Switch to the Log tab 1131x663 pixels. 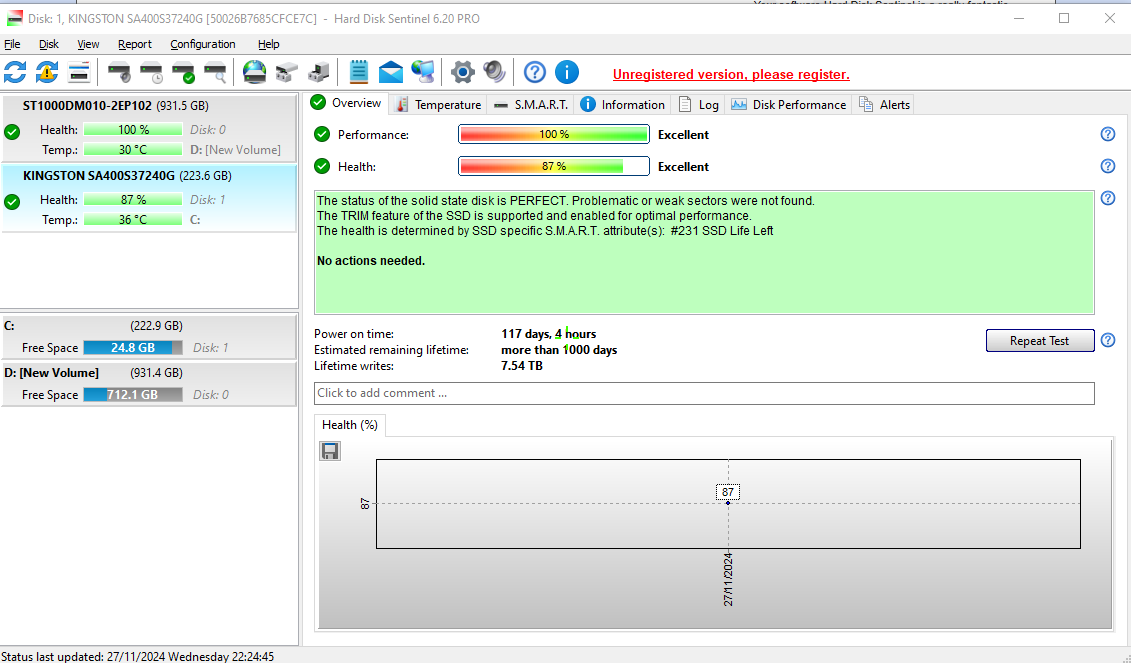point(698,105)
